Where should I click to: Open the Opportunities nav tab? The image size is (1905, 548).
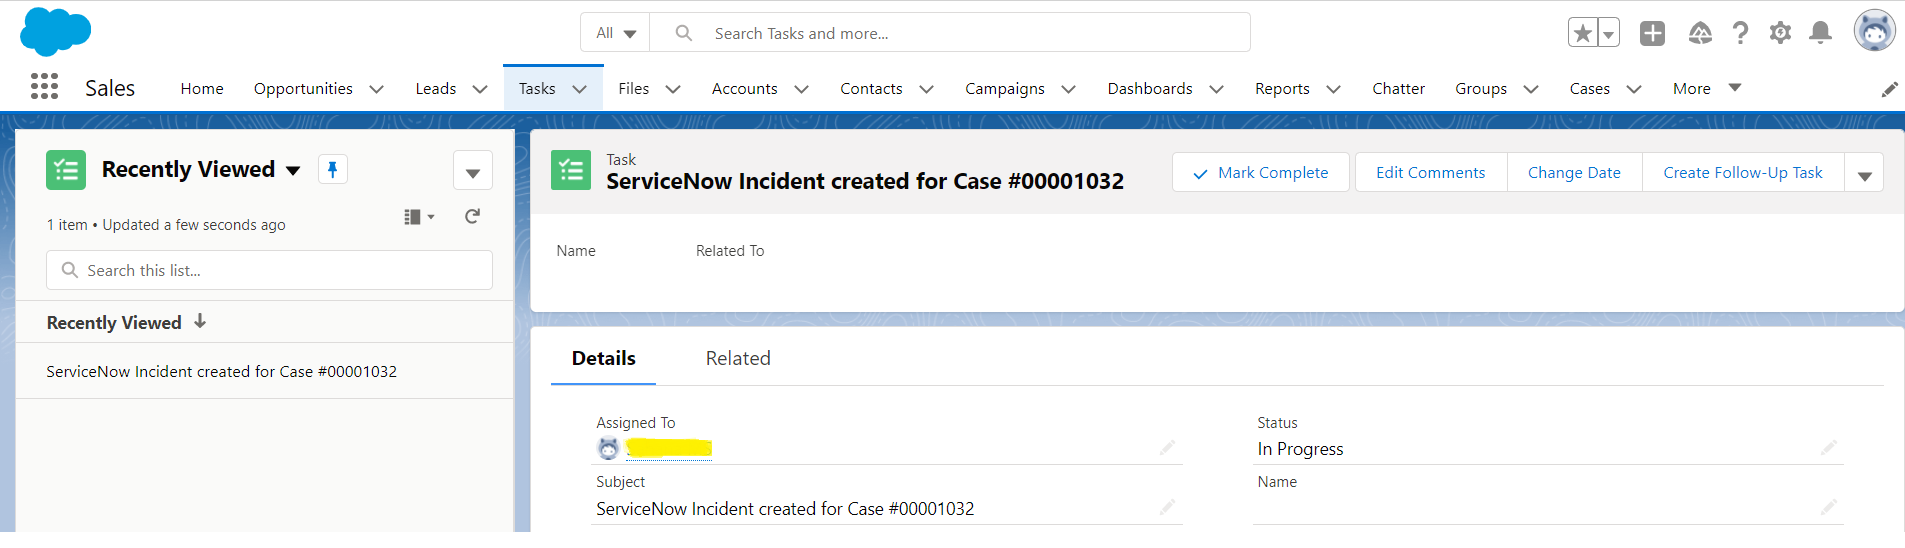click(x=303, y=89)
